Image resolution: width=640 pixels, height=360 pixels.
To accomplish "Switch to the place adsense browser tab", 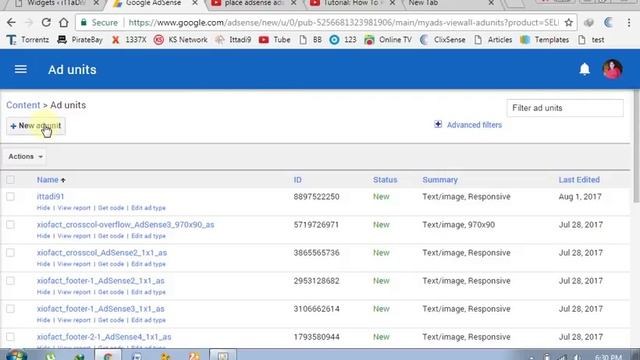I will [x=253, y=3].
